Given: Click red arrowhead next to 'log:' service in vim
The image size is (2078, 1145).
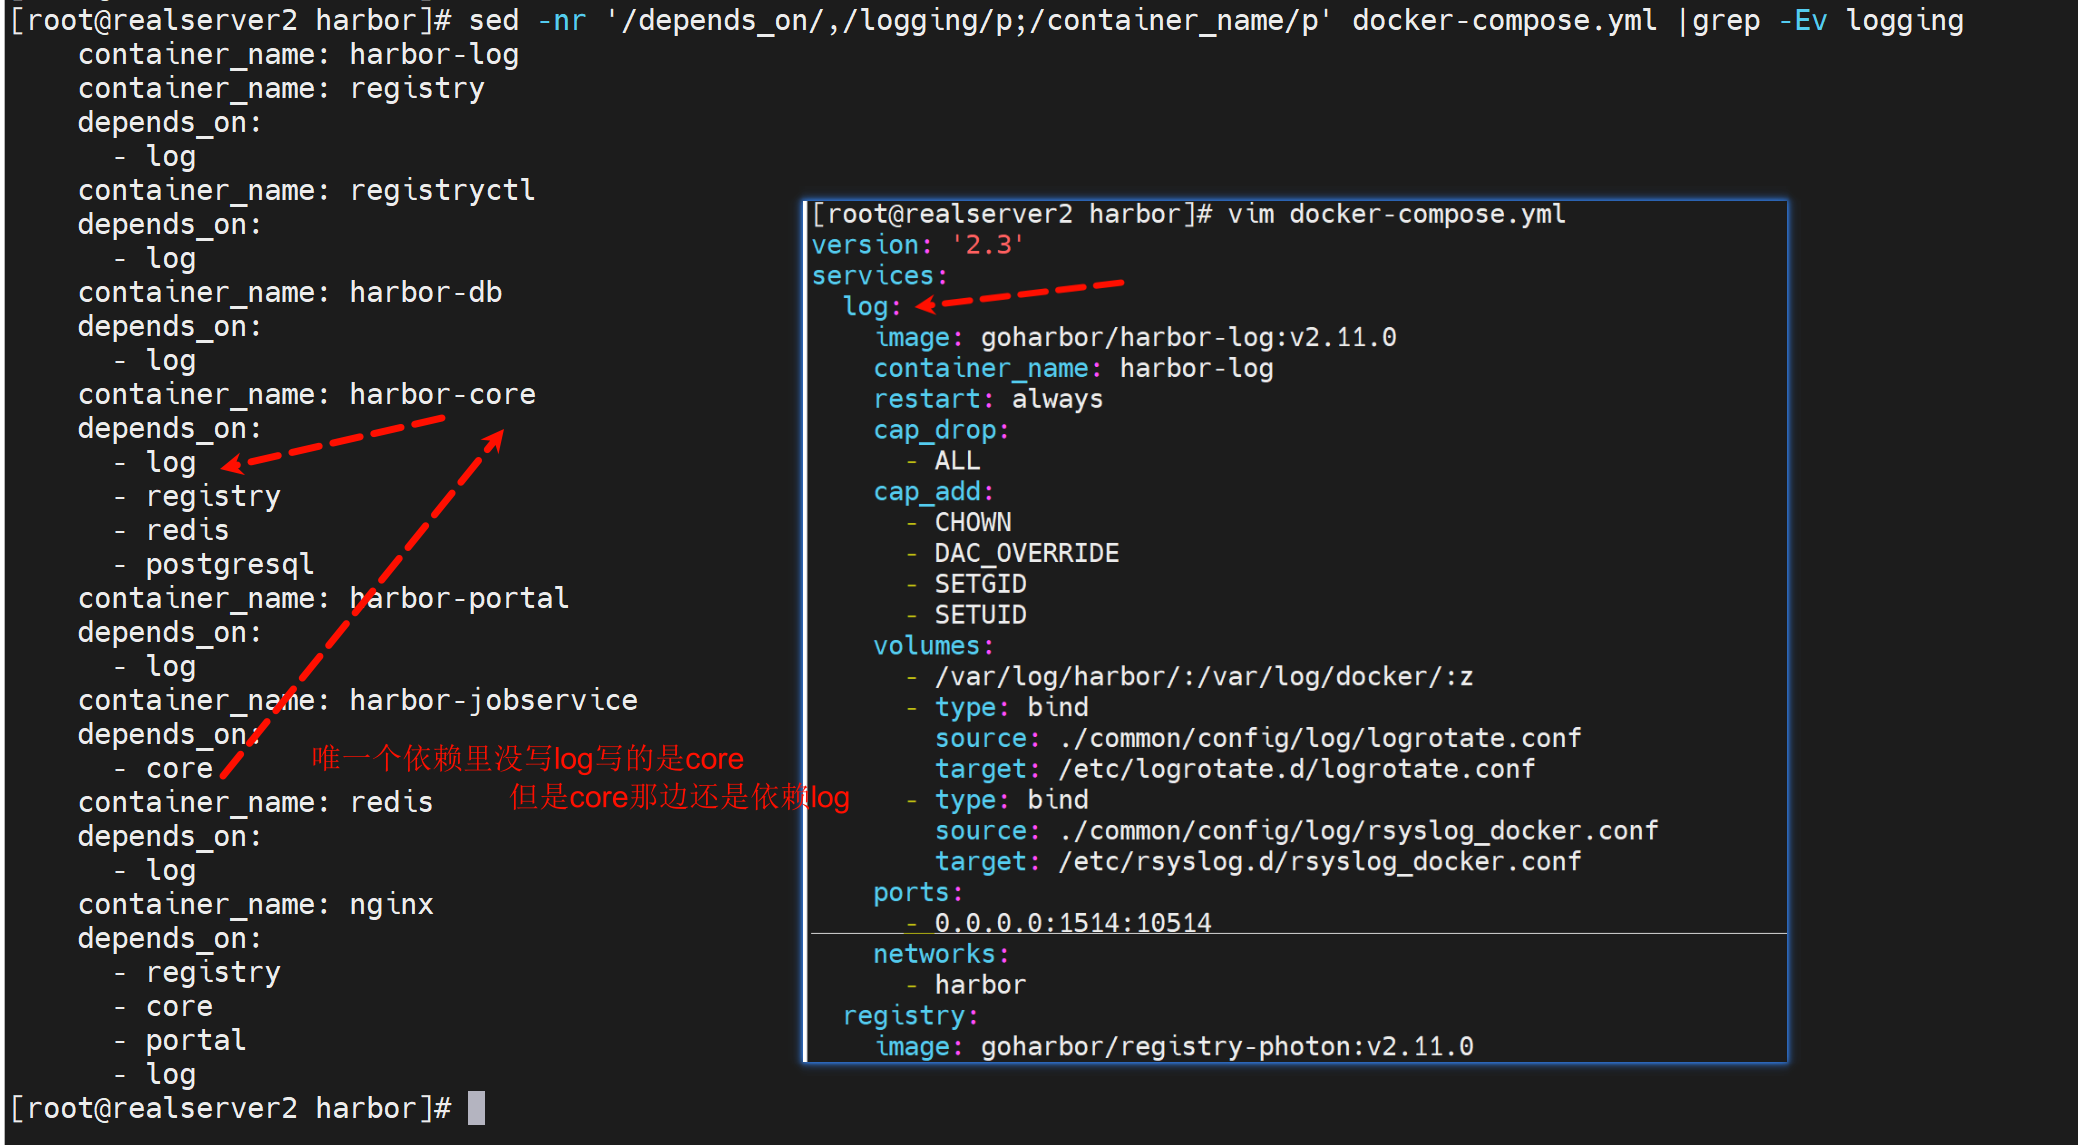Looking at the screenshot, I should pos(926,304).
